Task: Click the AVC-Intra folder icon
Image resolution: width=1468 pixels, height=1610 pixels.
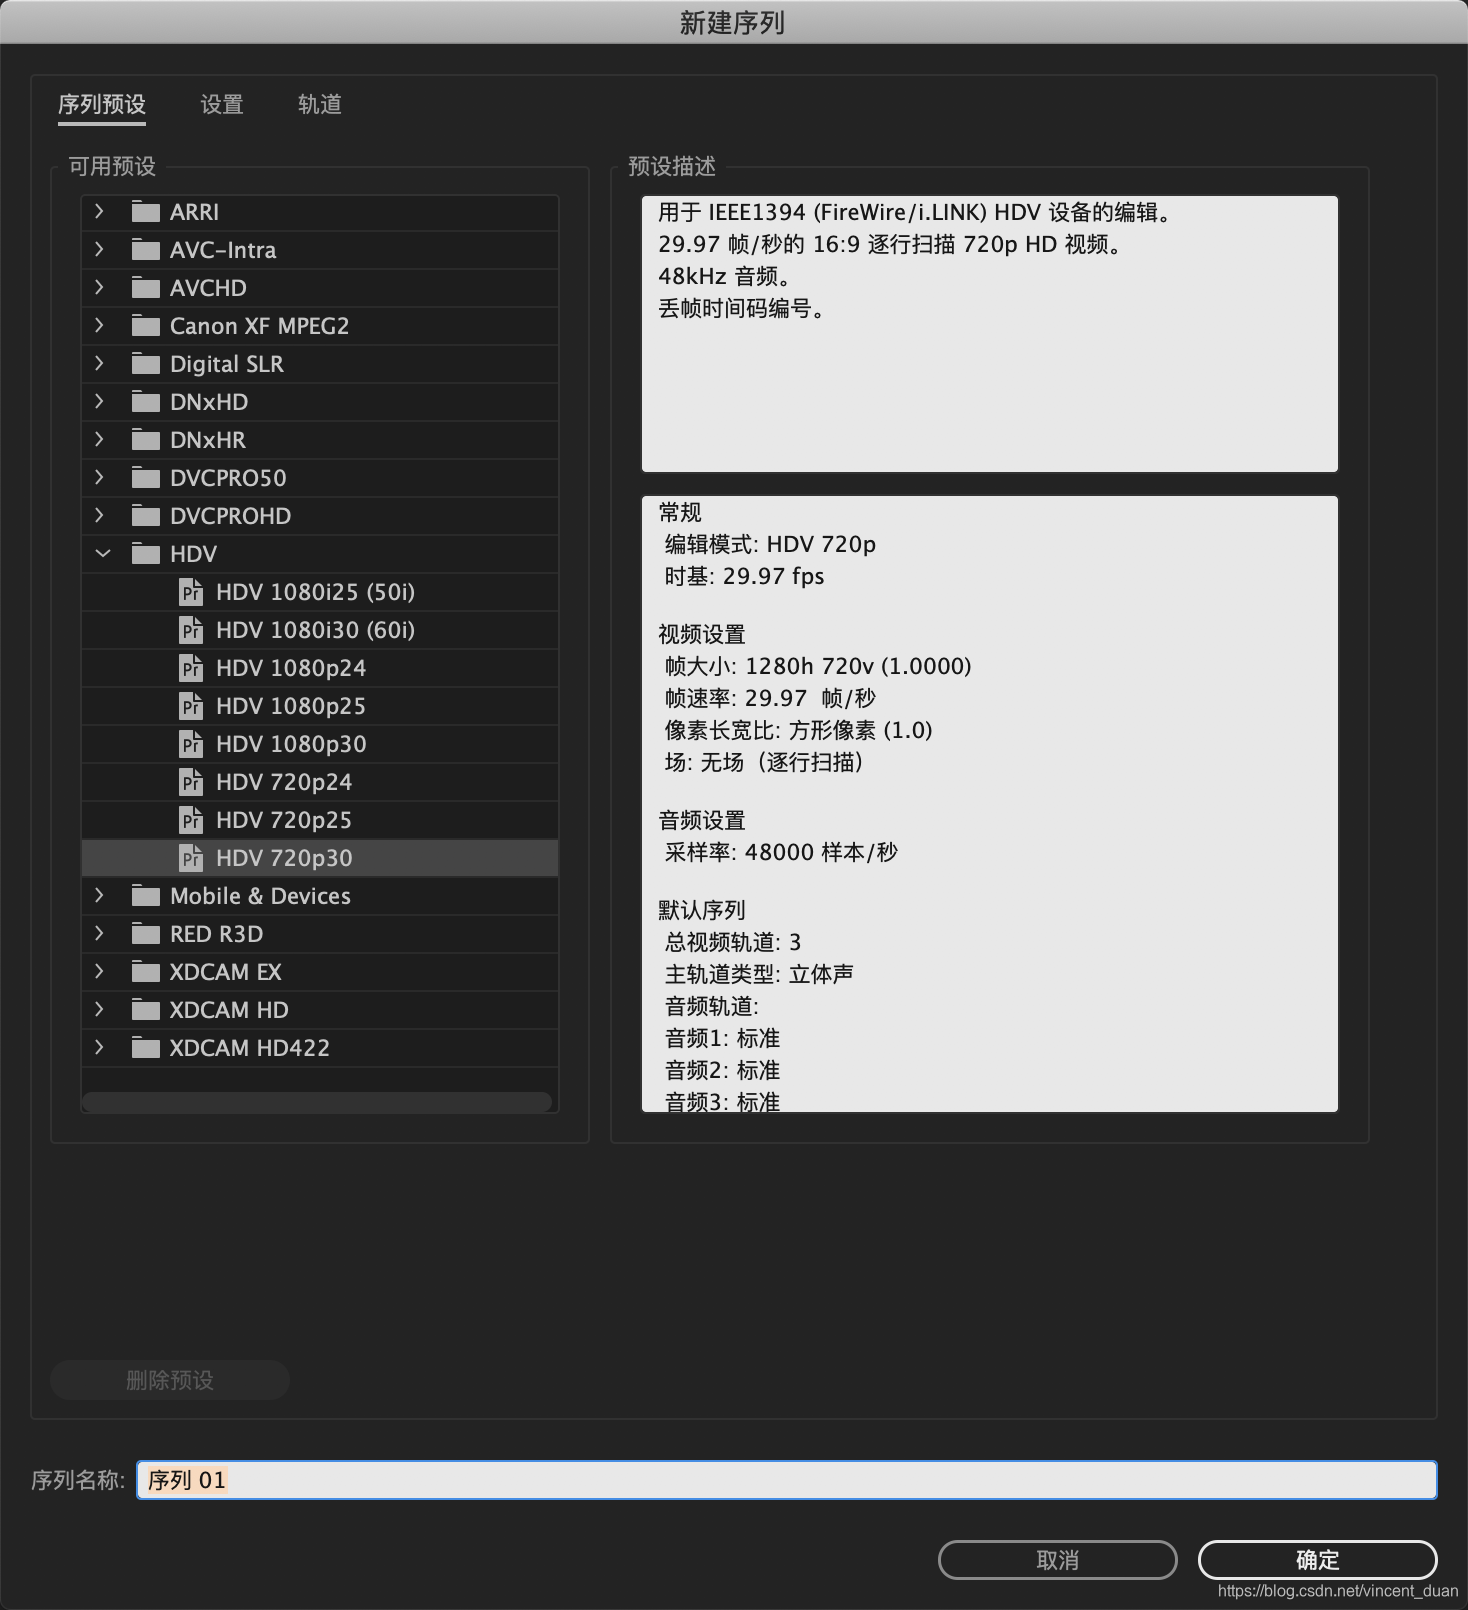Action: tap(146, 250)
